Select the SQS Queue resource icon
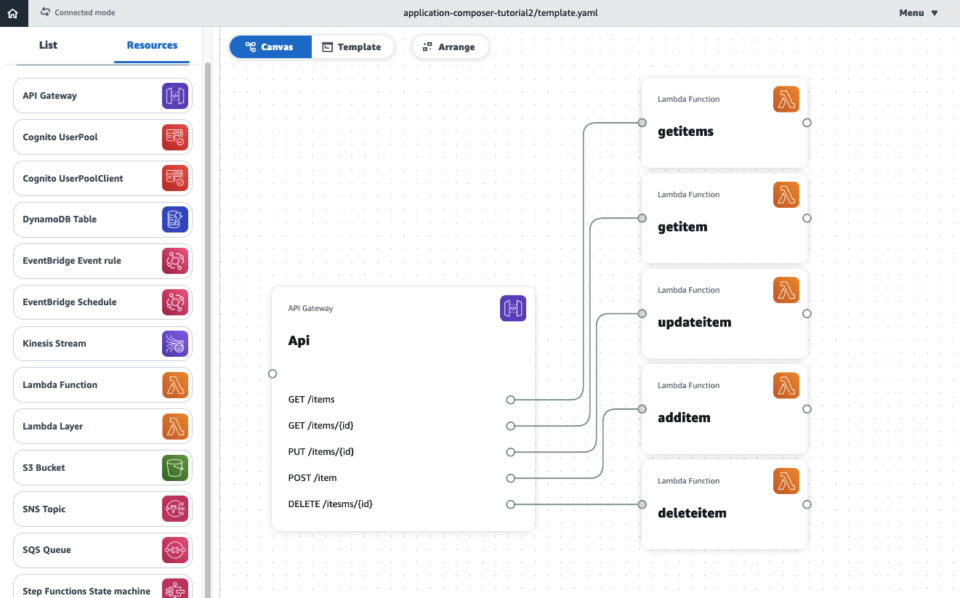The width and height of the screenshot is (960, 598). coord(175,549)
